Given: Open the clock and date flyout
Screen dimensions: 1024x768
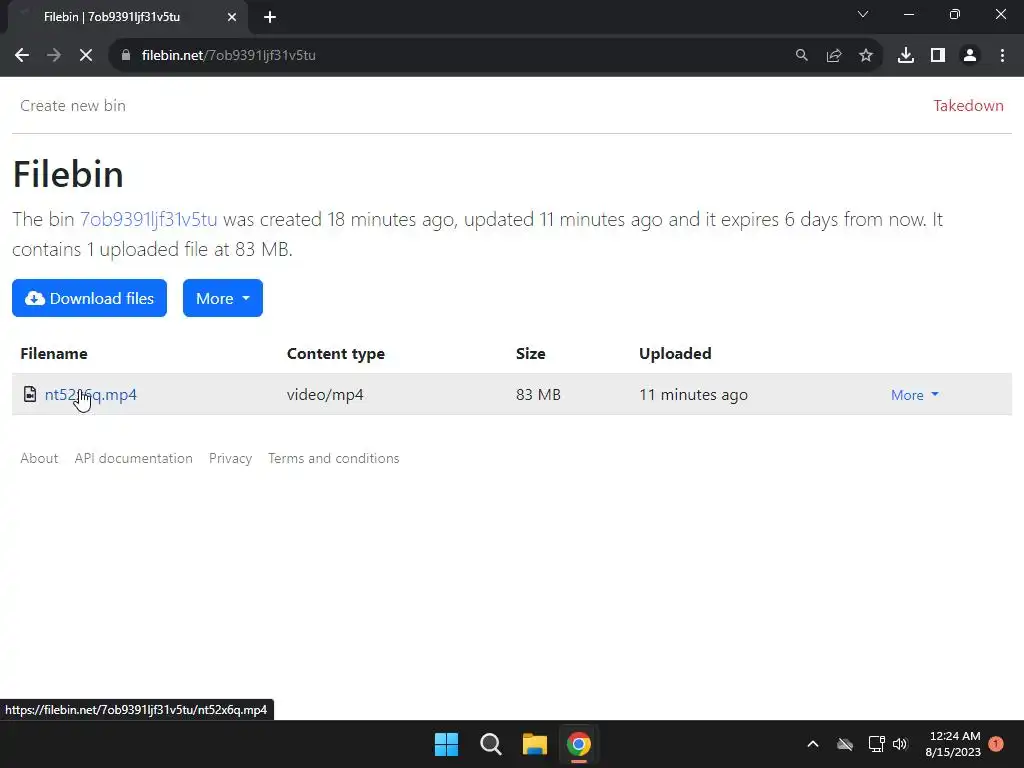Looking at the screenshot, I should [953, 744].
